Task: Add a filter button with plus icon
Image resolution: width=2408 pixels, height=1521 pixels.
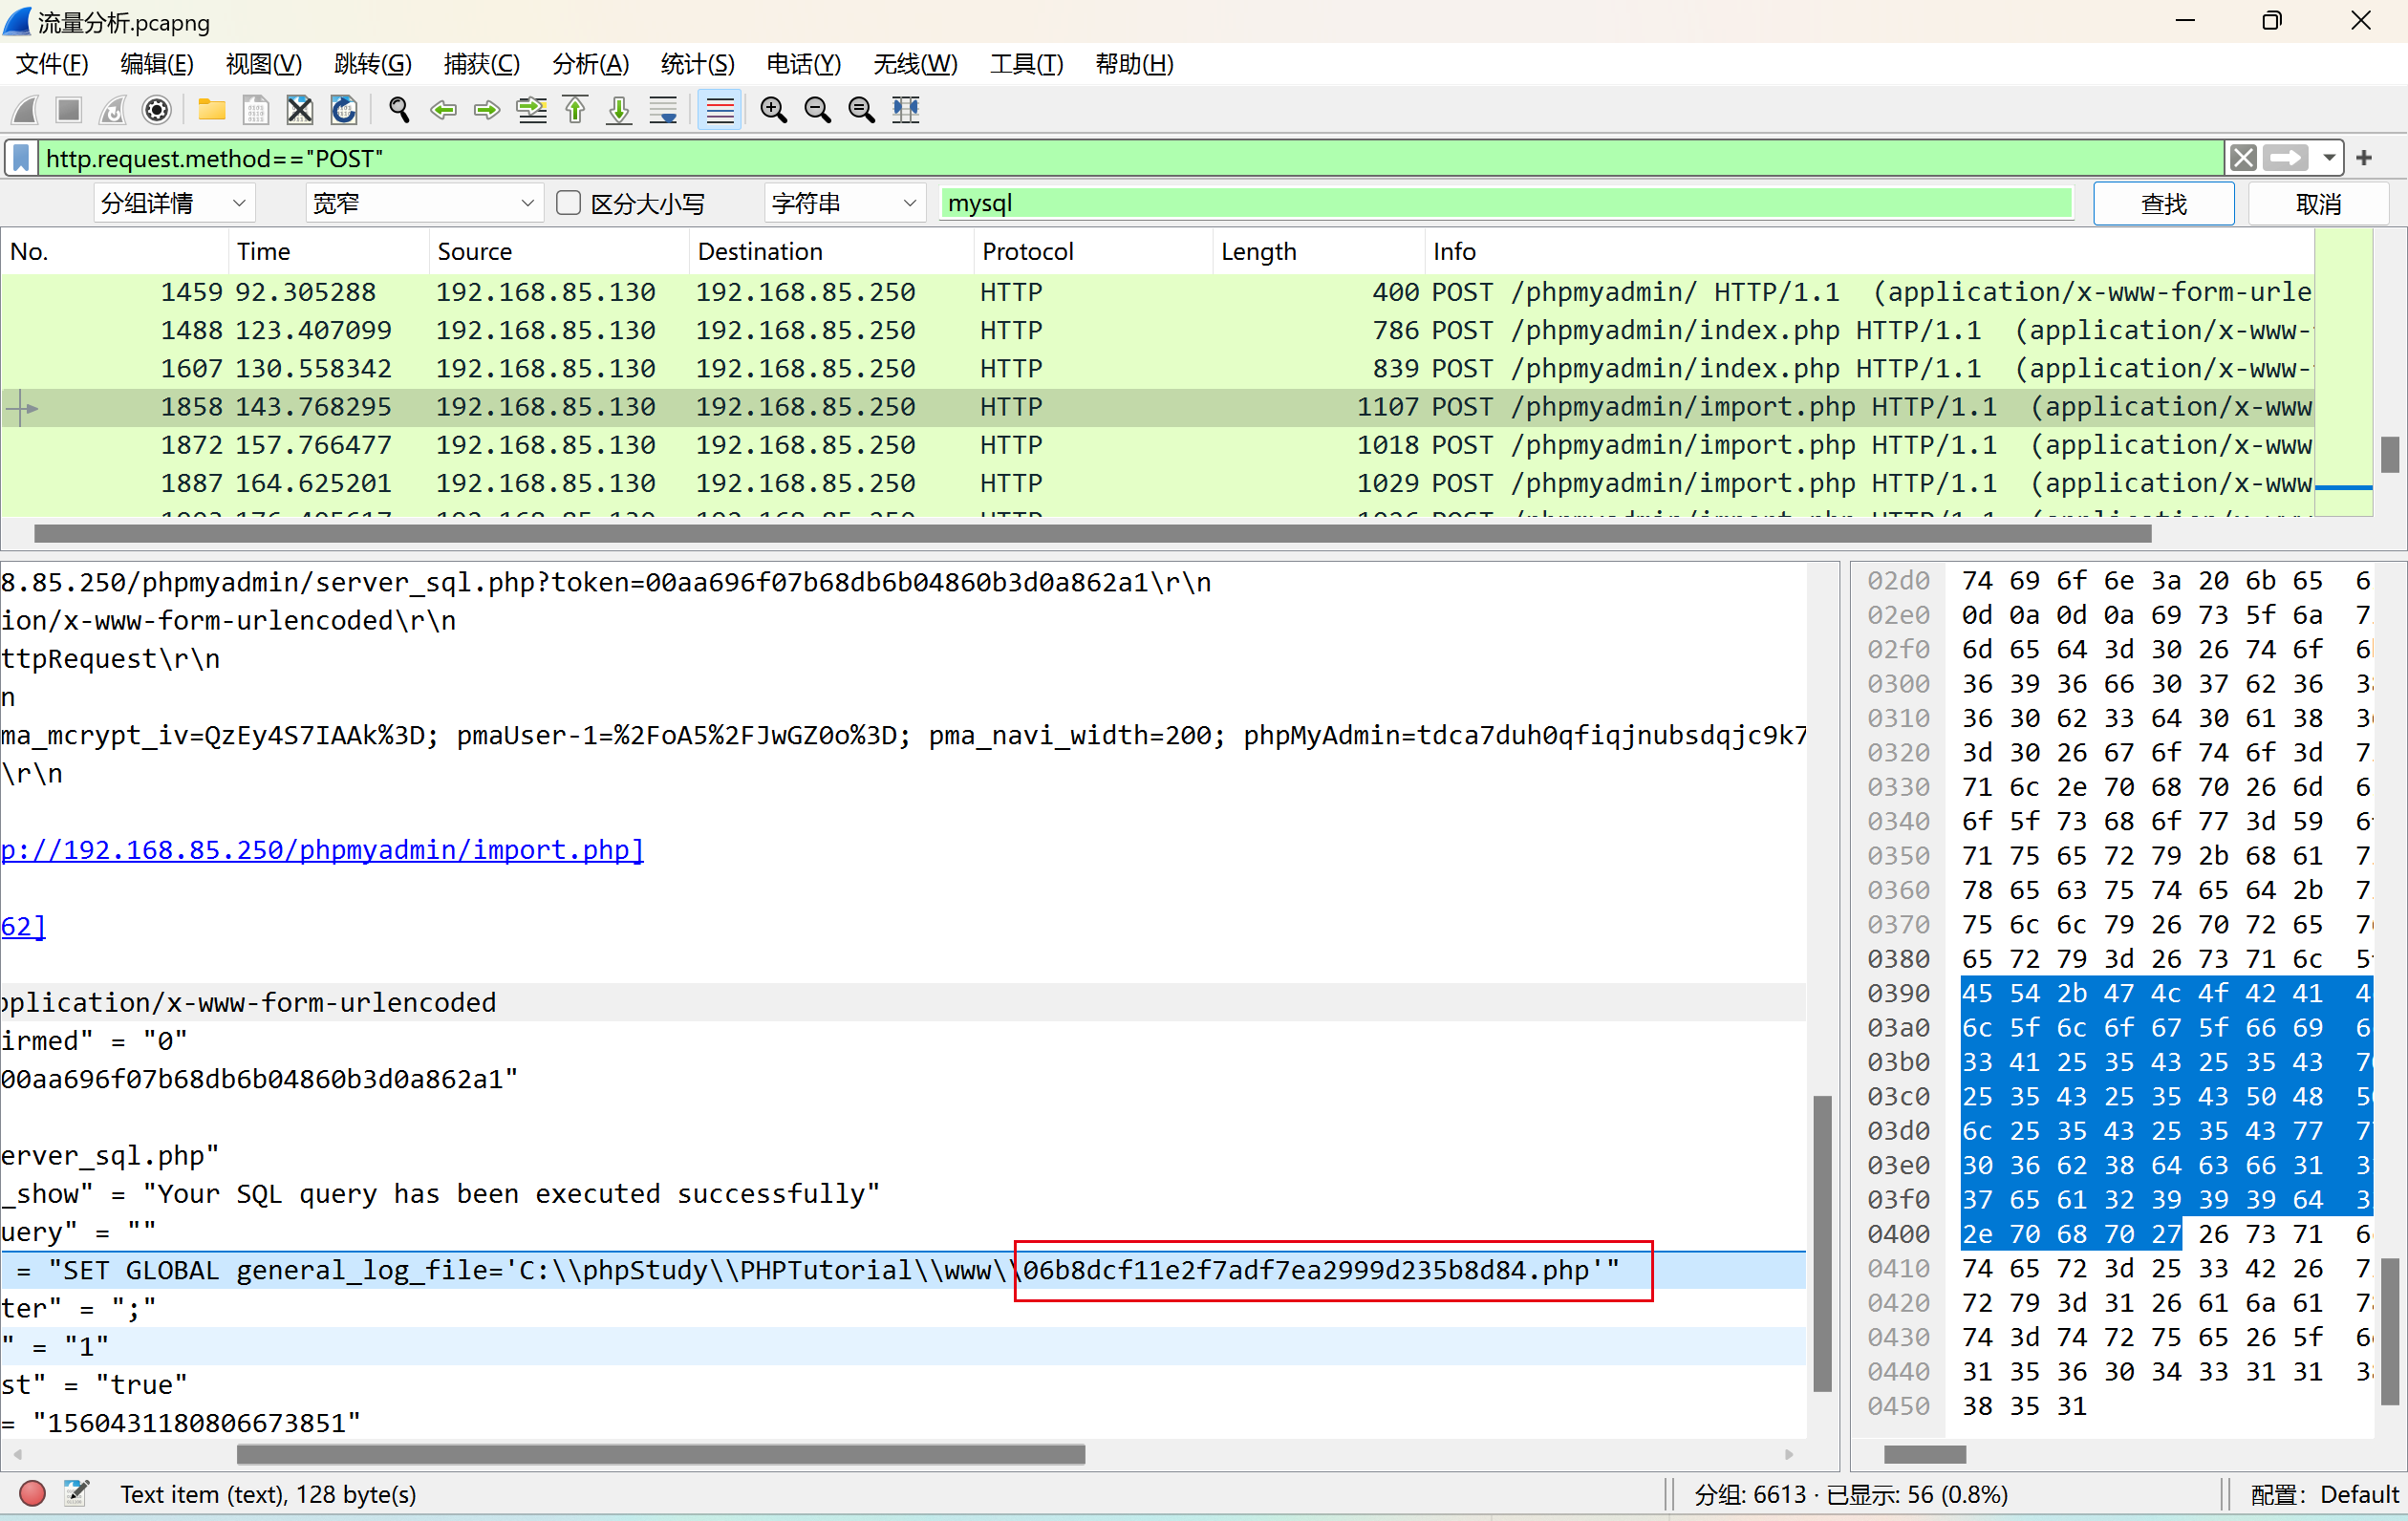Action: coord(2364,158)
